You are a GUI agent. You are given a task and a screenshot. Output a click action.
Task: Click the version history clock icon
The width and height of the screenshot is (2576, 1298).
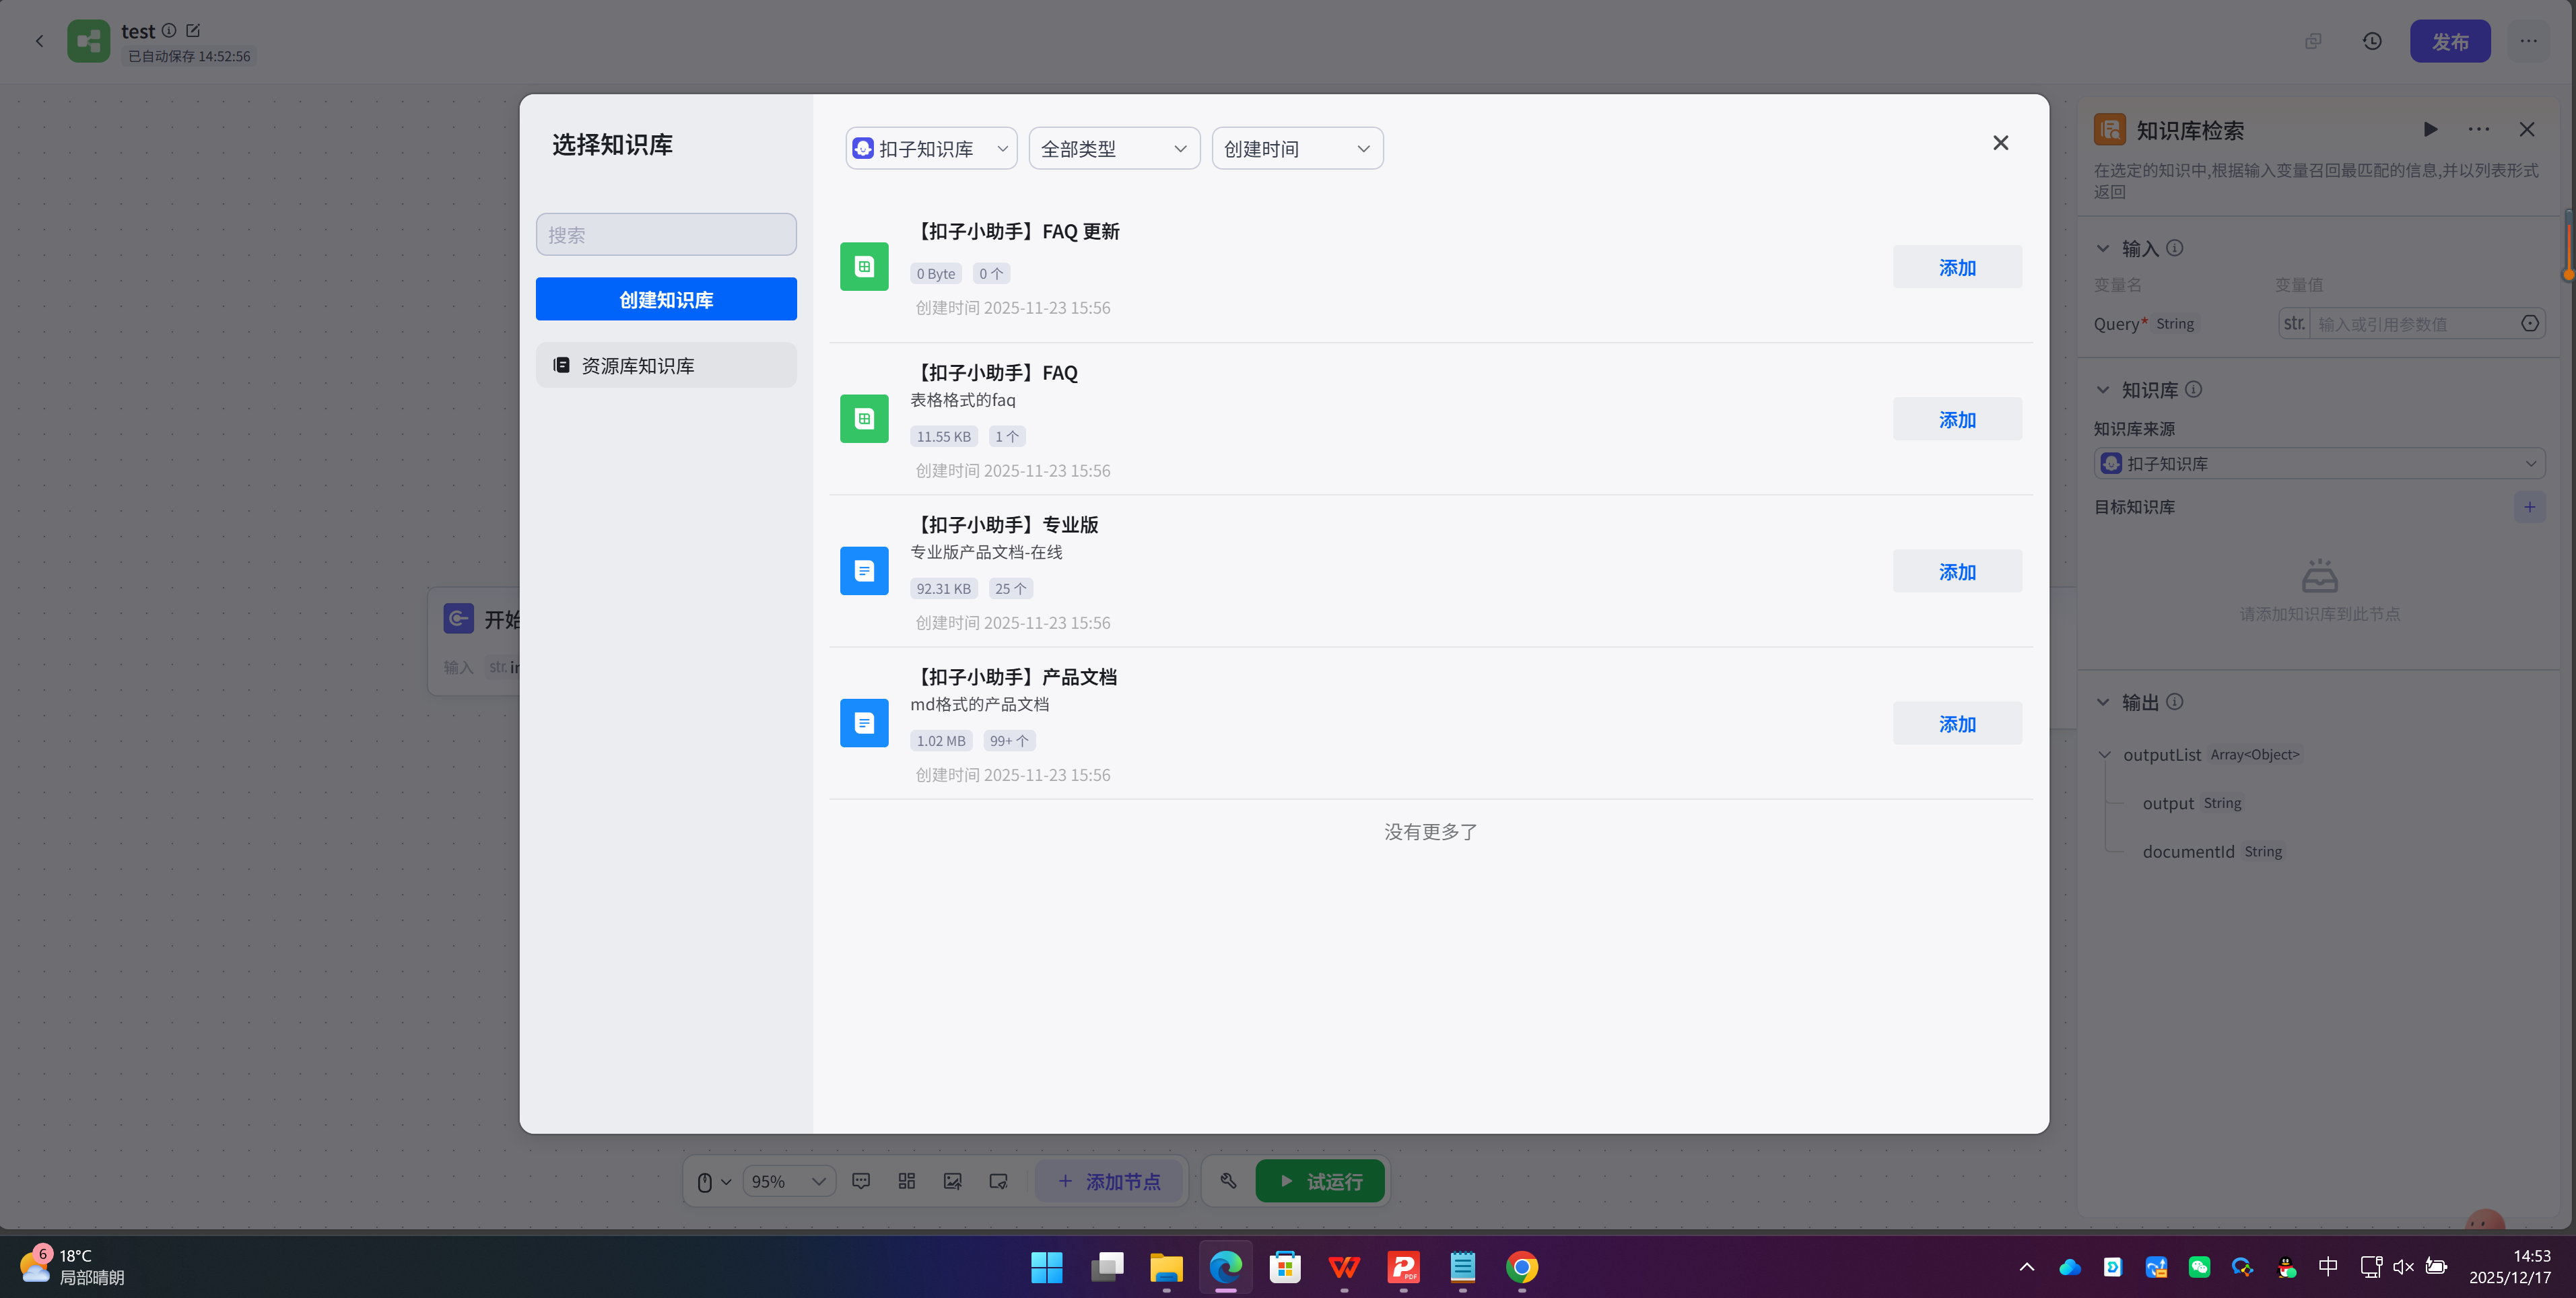pos(2372,41)
